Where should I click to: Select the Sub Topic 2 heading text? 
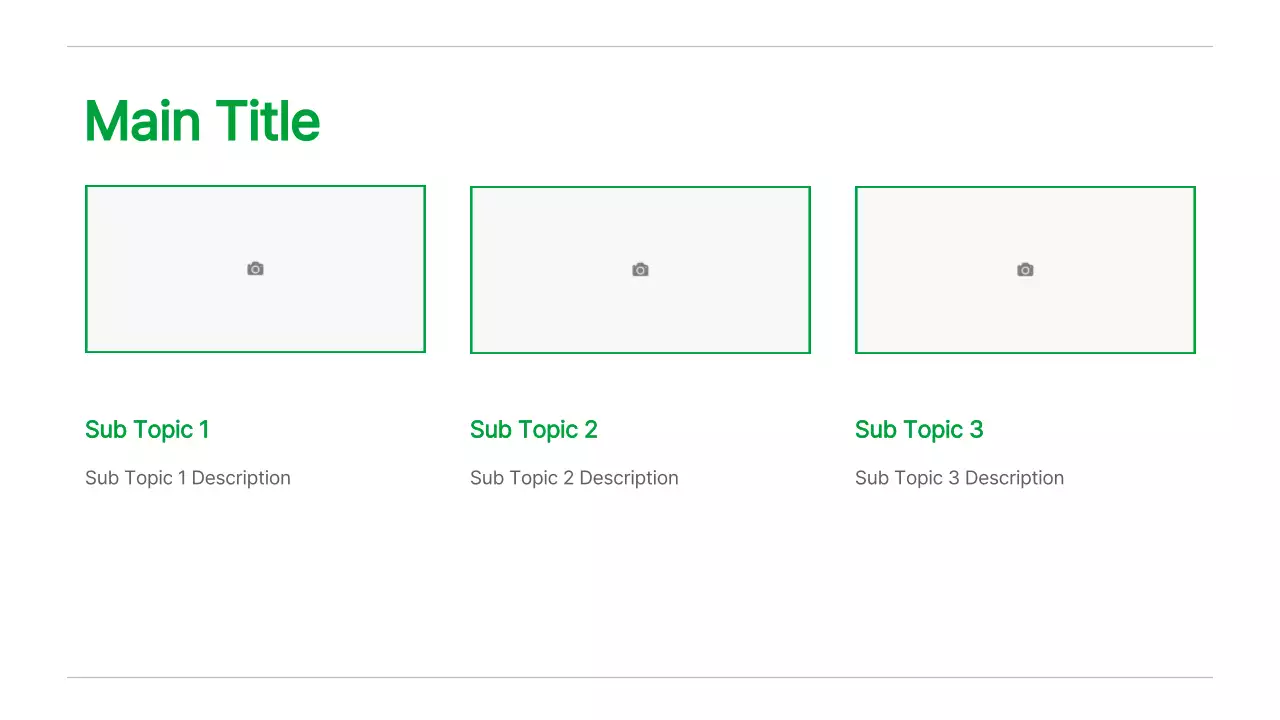coord(533,430)
